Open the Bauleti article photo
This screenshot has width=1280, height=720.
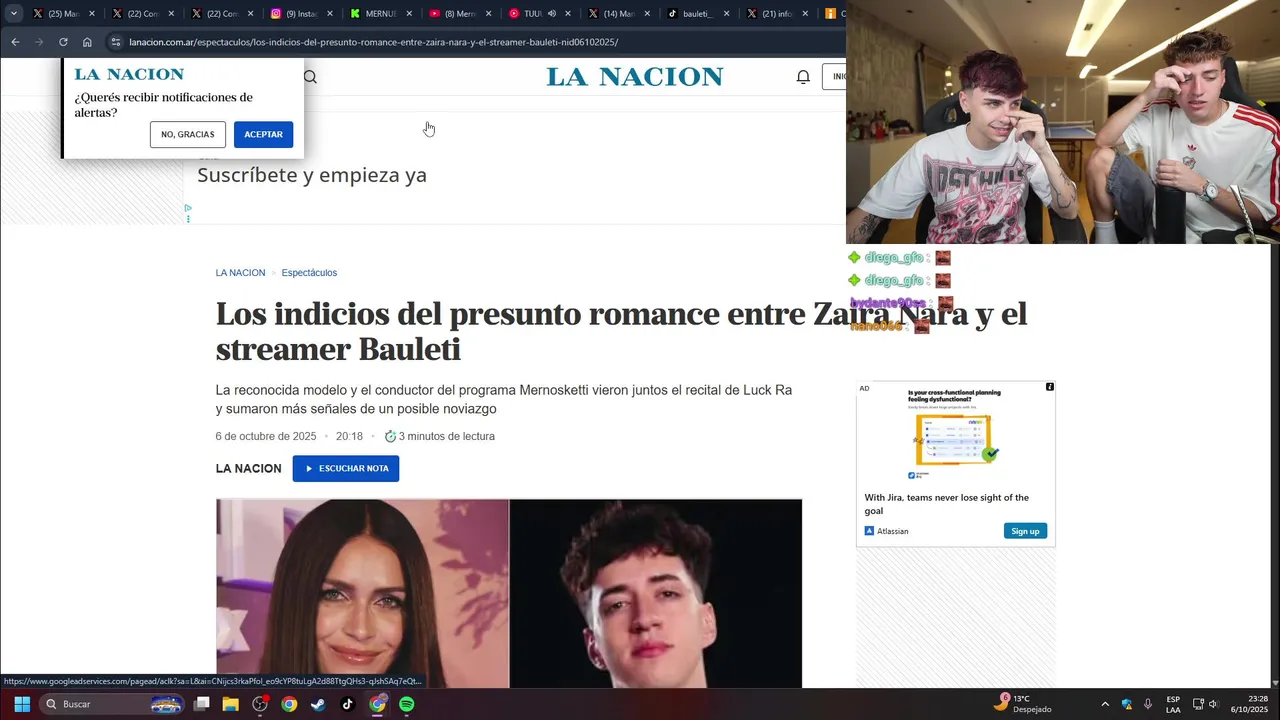click(x=656, y=594)
